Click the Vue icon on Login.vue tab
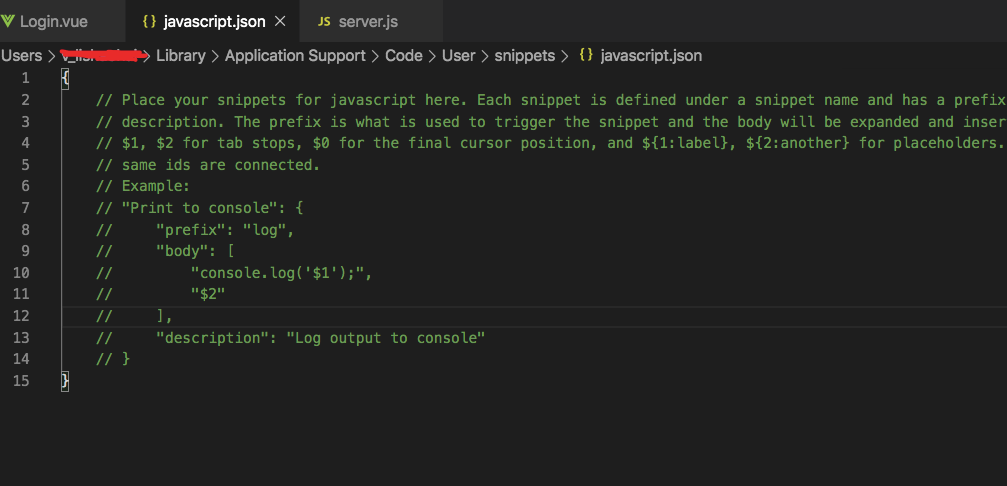This screenshot has height=486, width=1007. point(8,21)
